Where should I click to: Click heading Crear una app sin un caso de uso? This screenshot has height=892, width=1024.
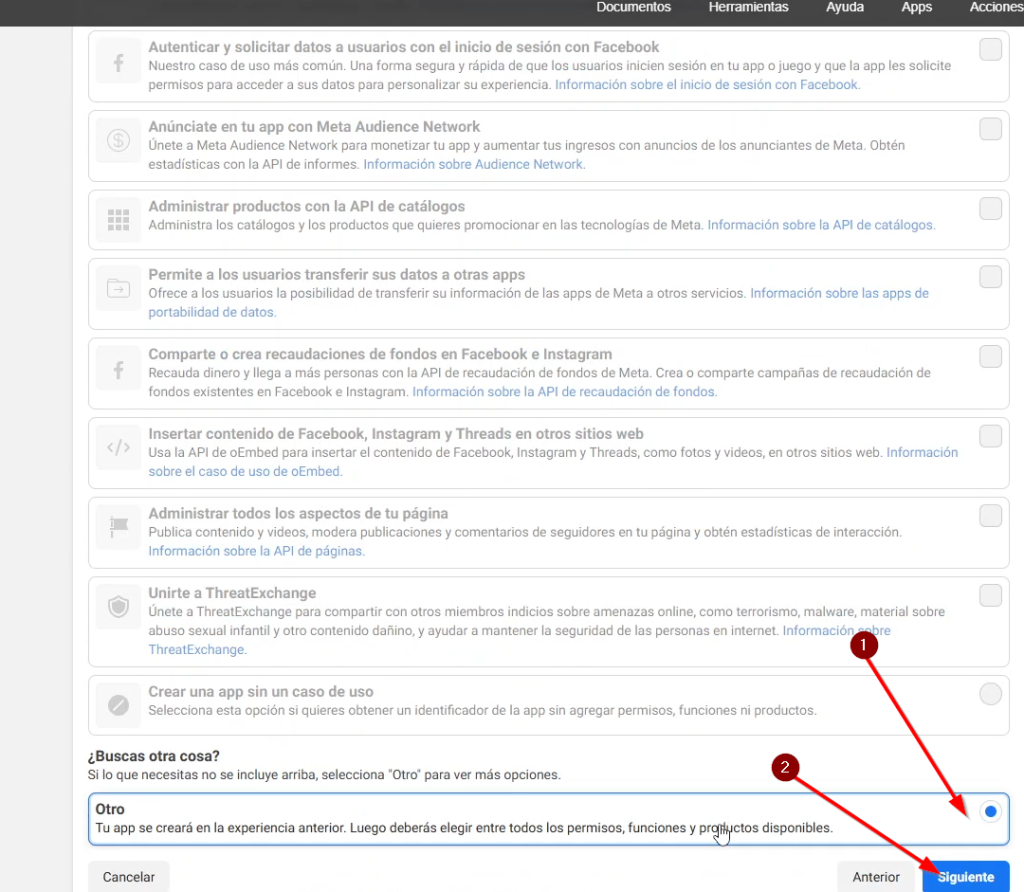point(261,692)
